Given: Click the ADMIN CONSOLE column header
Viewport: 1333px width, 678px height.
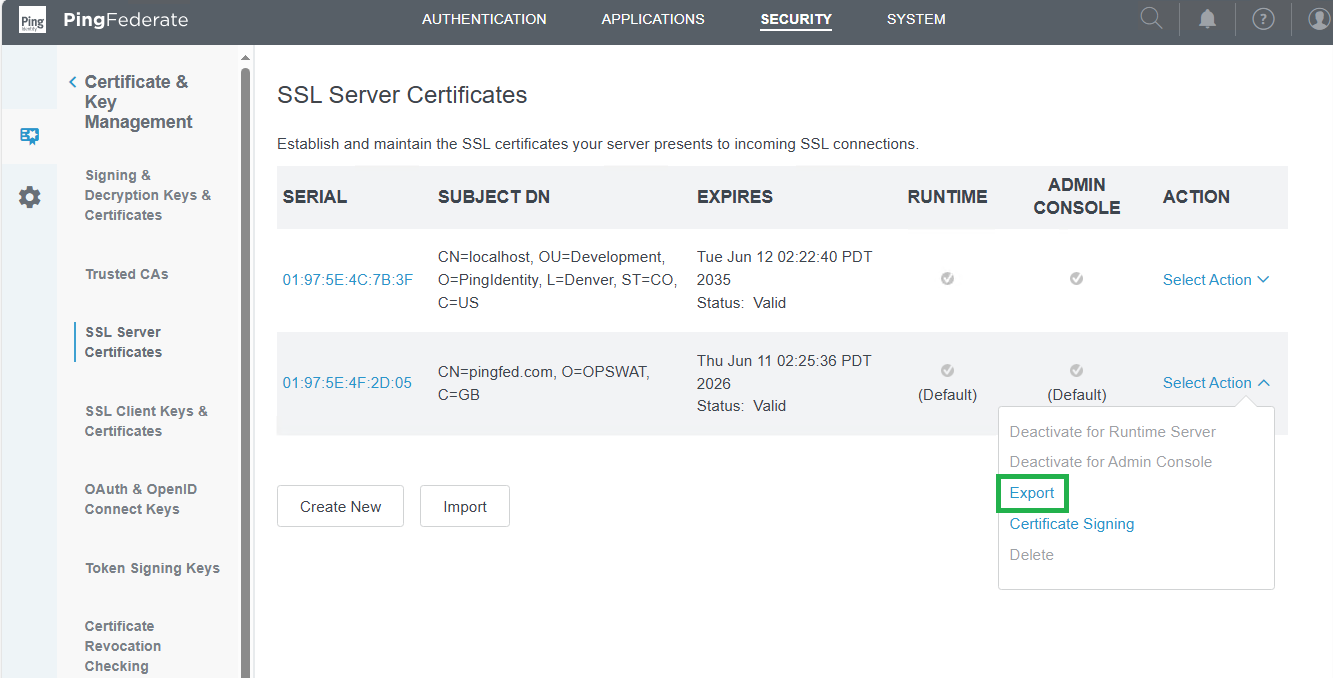Looking at the screenshot, I should tap(1076, 196).
